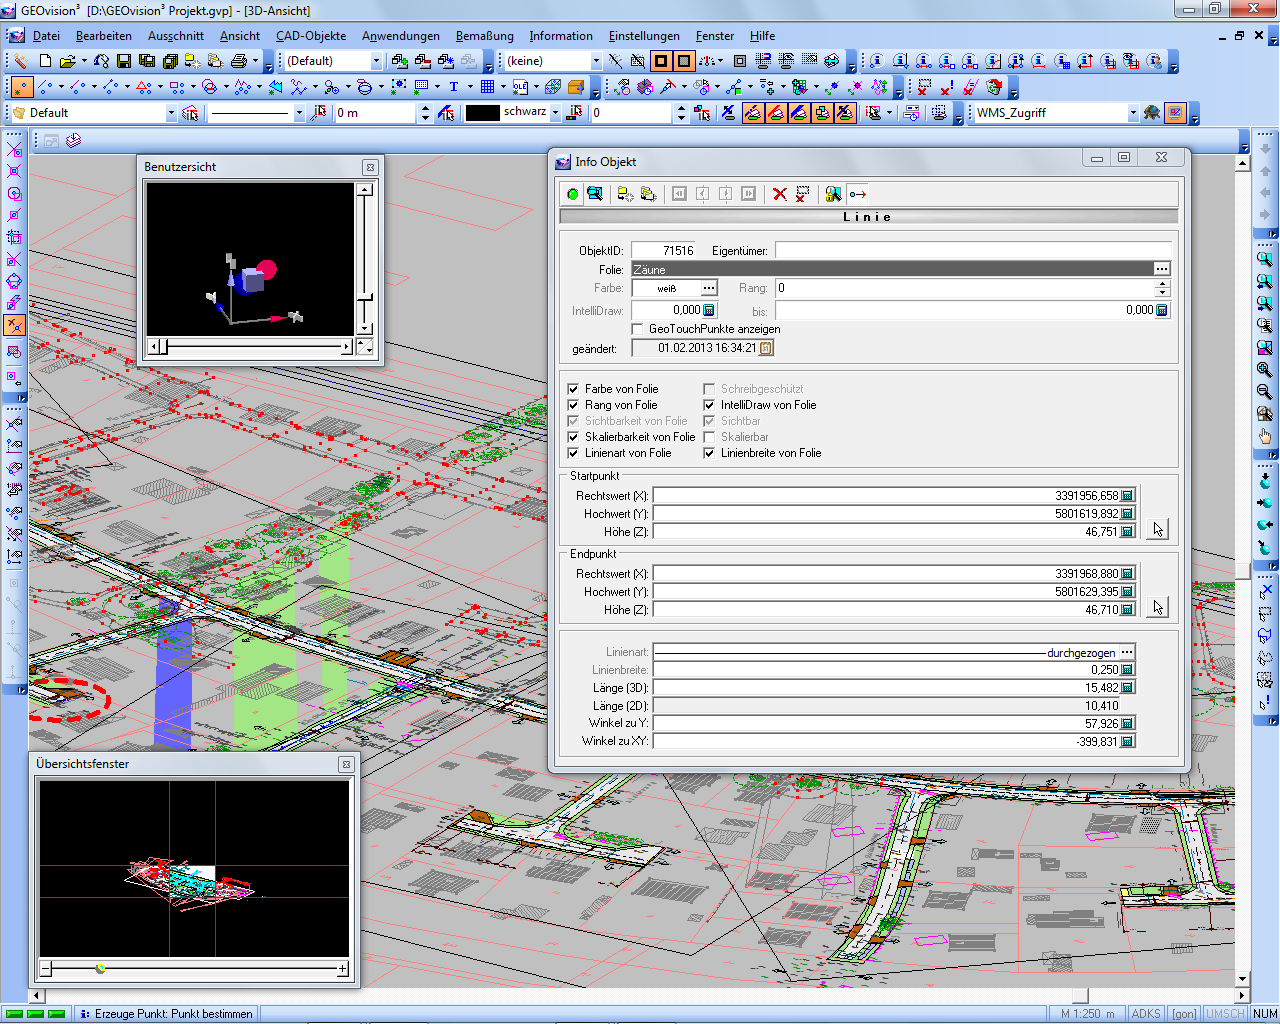Open the '(keine)' dropdown in top toolbar

pos(596,61)
